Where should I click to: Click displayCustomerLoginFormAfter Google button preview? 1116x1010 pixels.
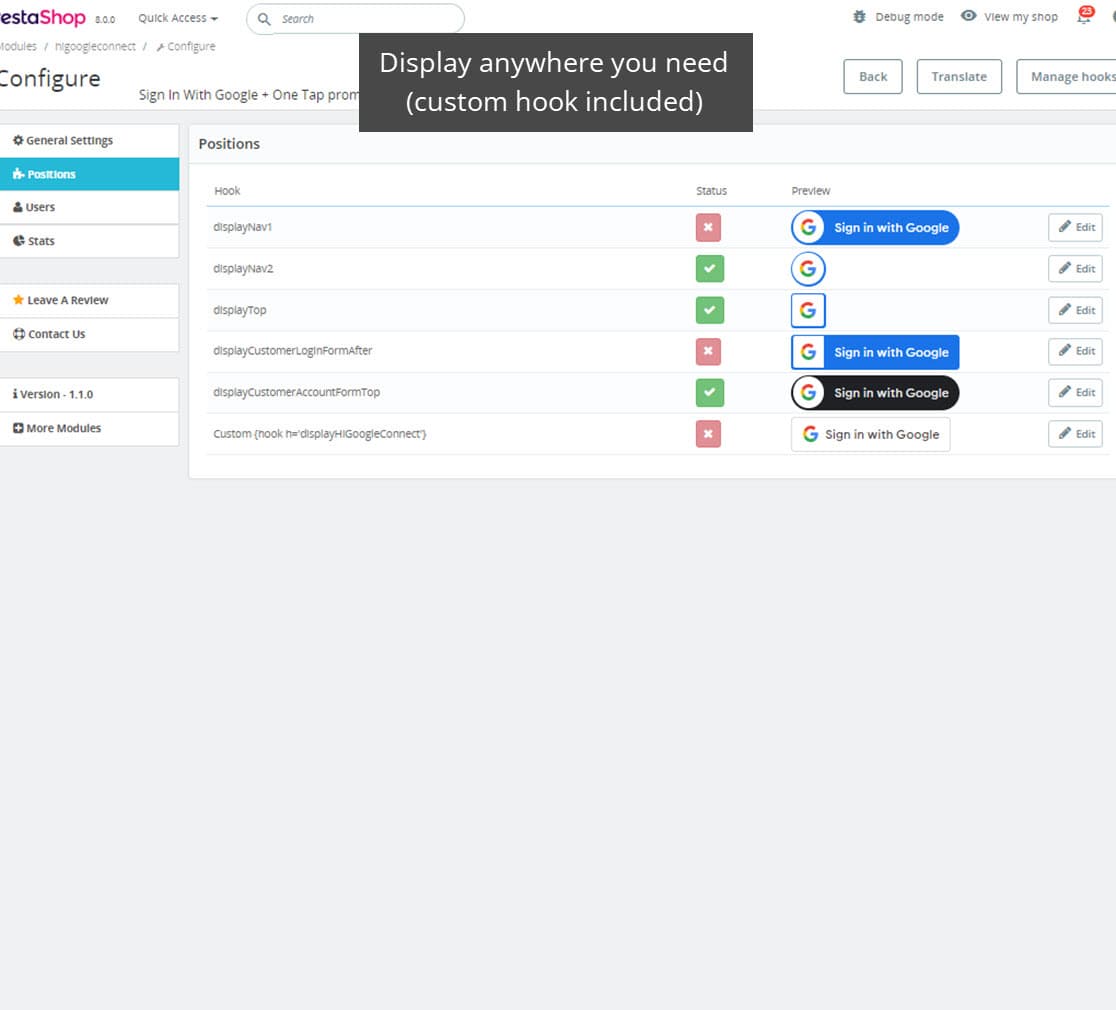pos(875,352)
